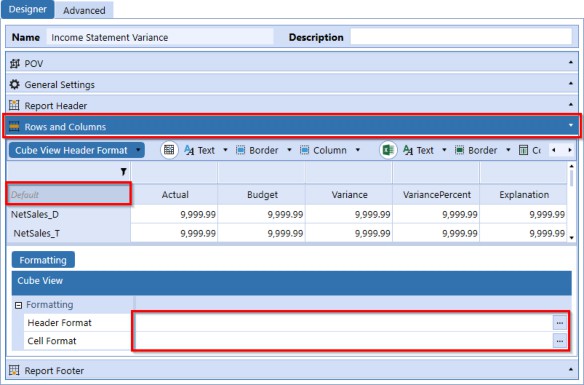The width and height of the screenshot is (584, 385).
Task: Click the Formatting tab button
Action: [x=43, y=260]
